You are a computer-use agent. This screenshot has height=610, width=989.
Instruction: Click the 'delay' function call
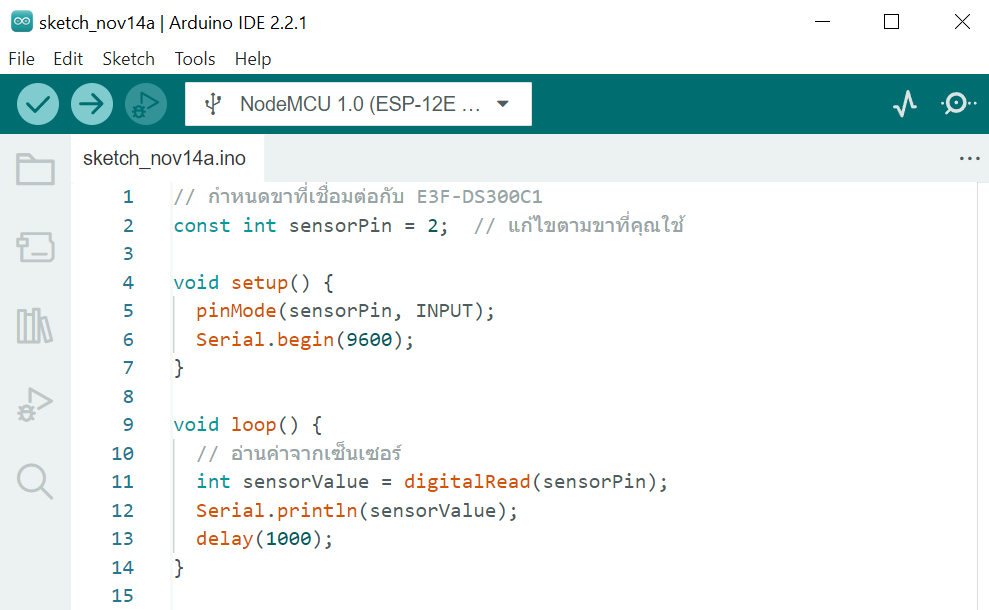tap(225, 539)
